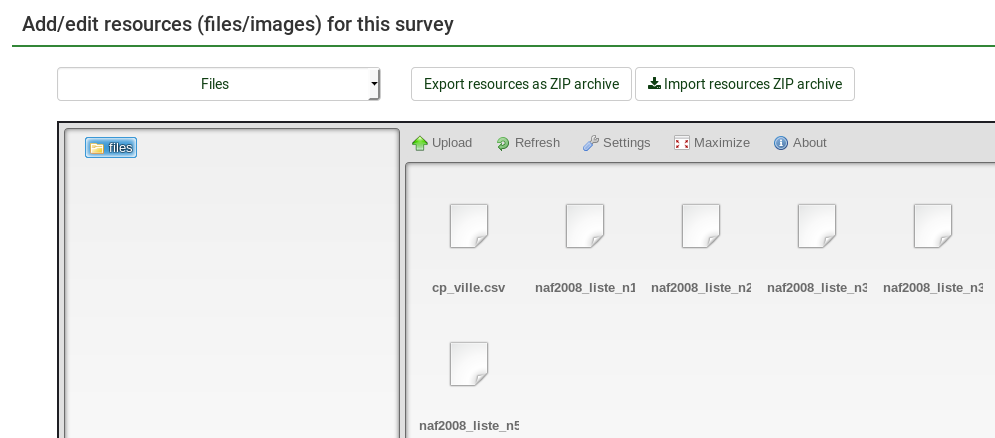Open Settings via the wrench icon
Viewport: 995px width, 438px height.
point(591,143)
